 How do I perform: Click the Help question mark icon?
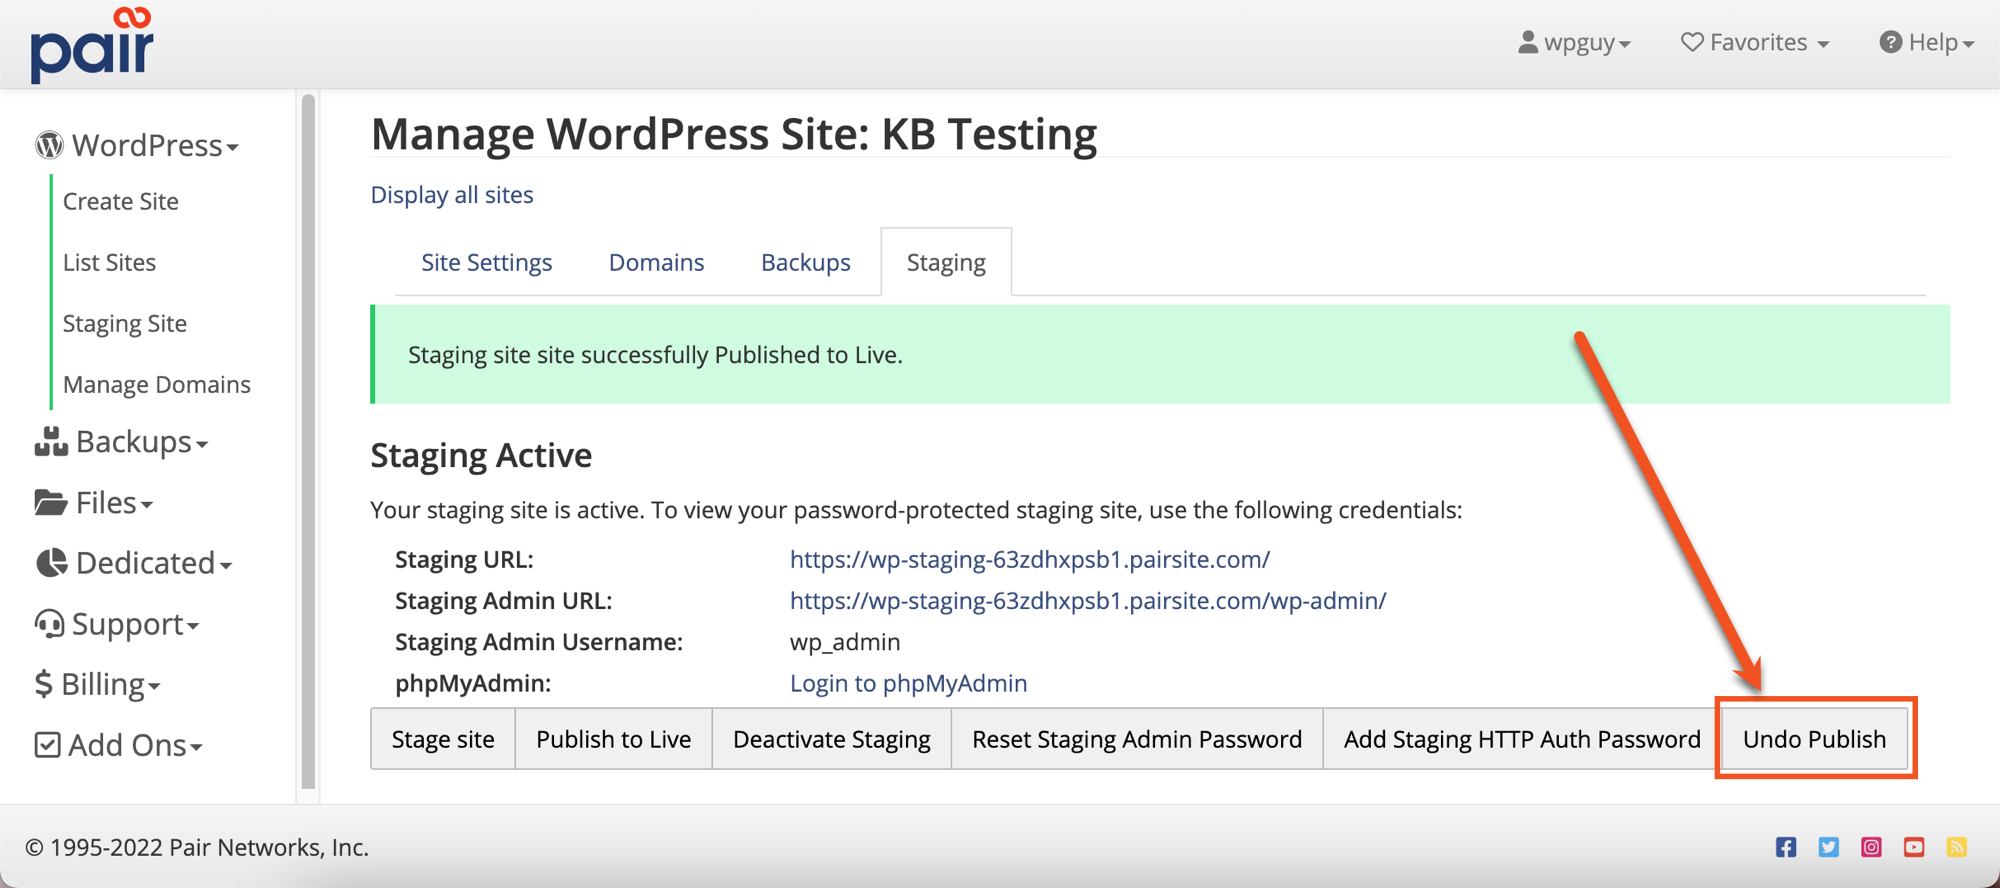tap(1890, 42)
